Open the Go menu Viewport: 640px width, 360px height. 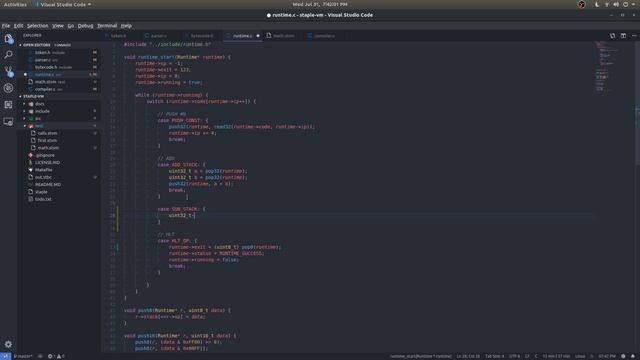tap(71, 26)
